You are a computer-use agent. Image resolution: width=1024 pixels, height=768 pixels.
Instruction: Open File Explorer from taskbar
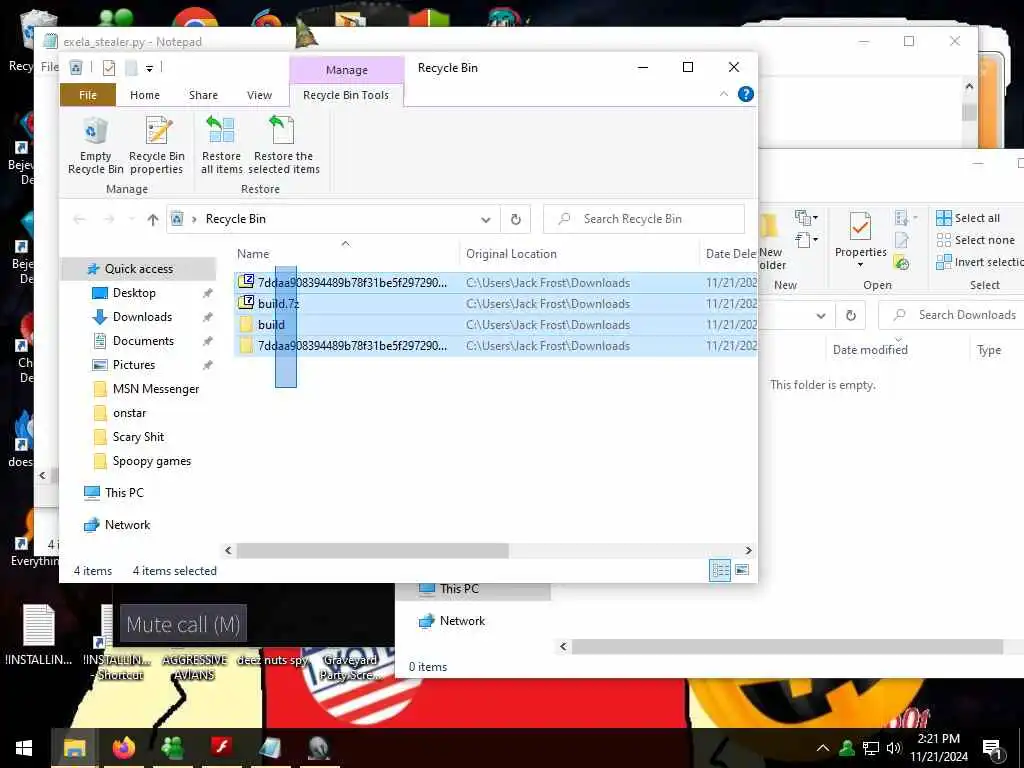click(74, 748)
